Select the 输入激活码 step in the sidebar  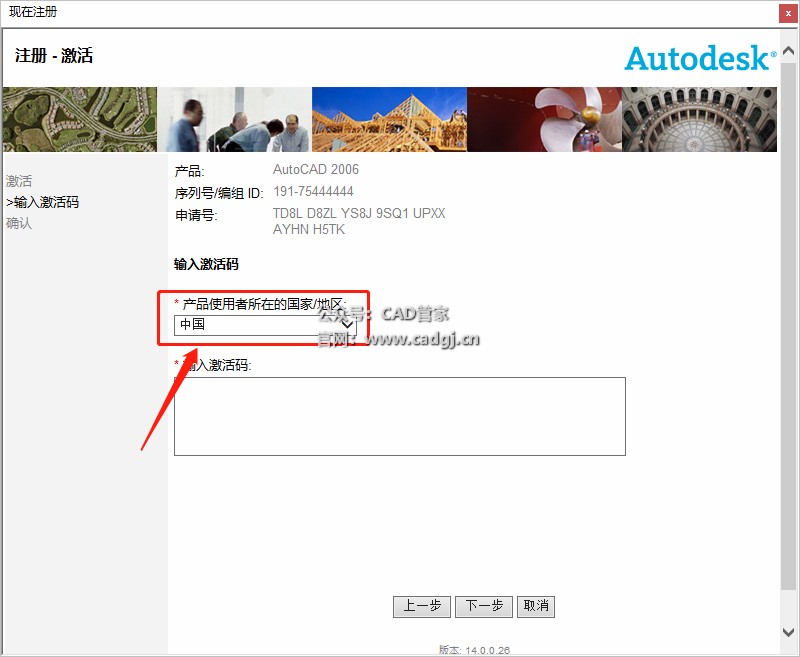tap(42, 202)
